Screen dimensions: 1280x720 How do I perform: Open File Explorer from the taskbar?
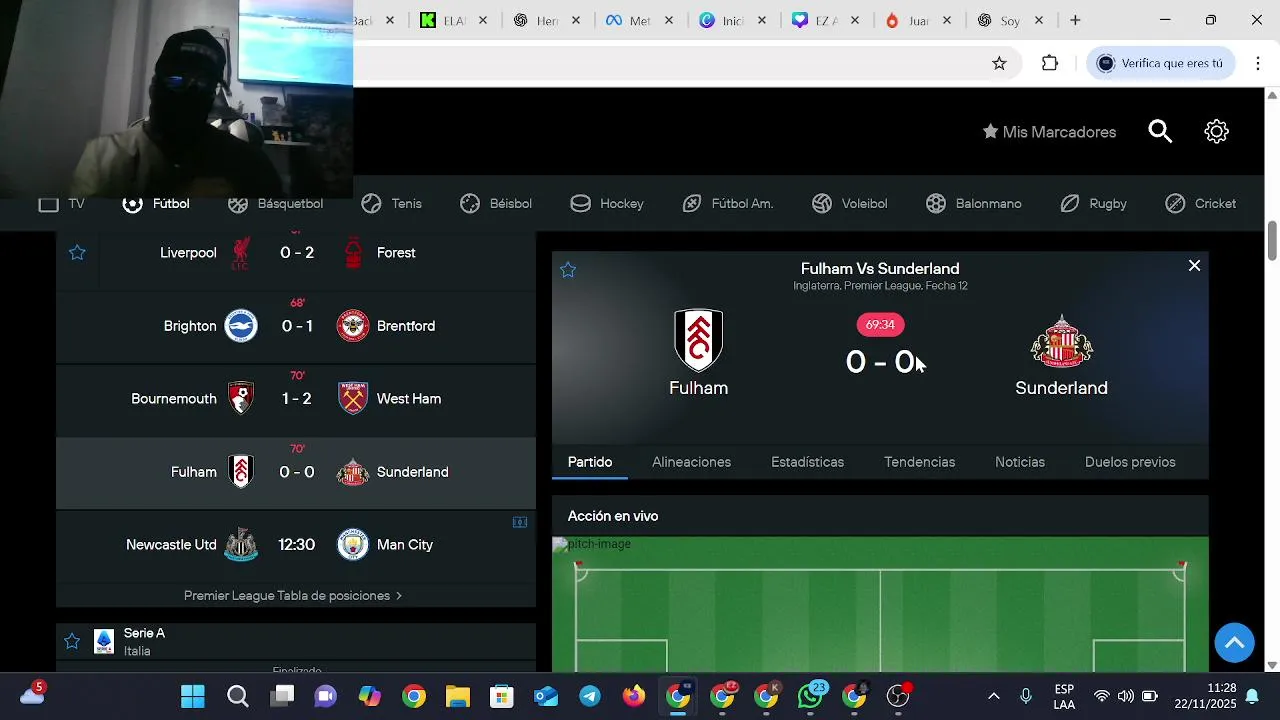[x=458, y=696]
